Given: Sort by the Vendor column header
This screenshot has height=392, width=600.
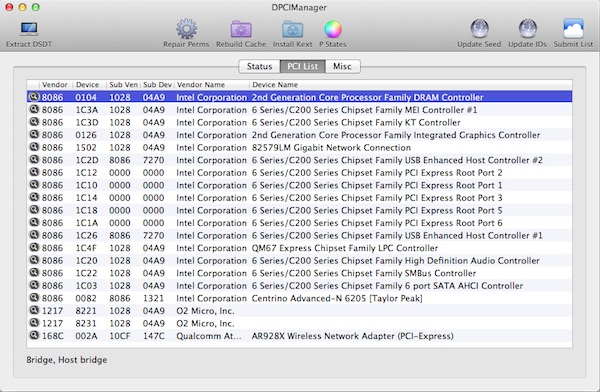Looking at the screenshot, I should click(55, 85).
